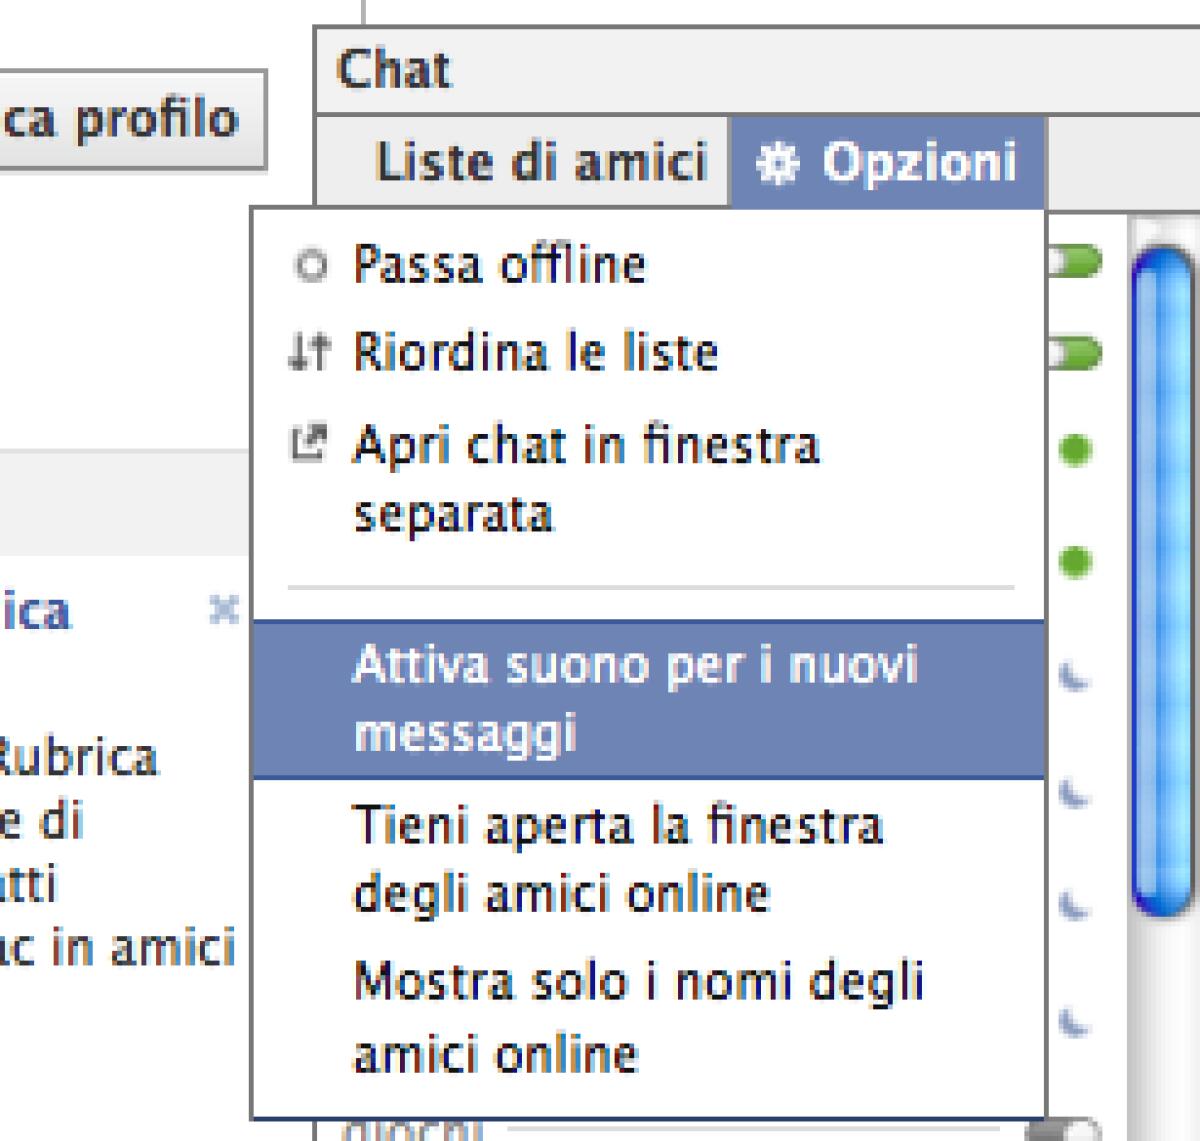Click the pop-out window icon beside Apri chat

(x=309, y=443)
